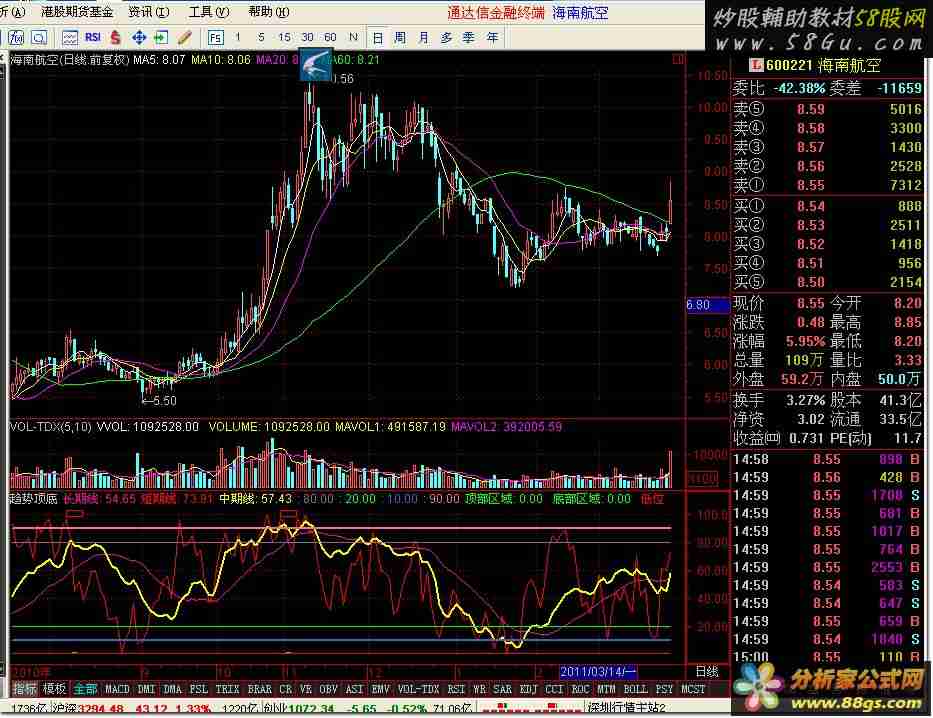Open the 港股期货基金 menu
The width and height of the screenshot is (933, 718).
coord(77,12)
